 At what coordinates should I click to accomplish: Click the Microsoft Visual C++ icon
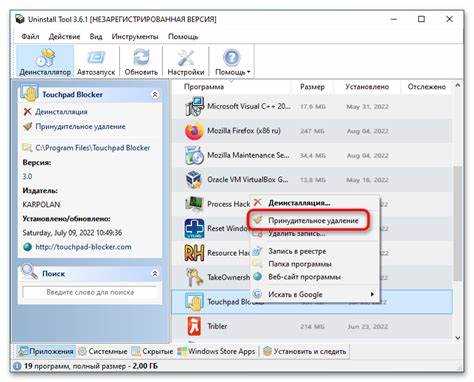(x=194, y=107)
